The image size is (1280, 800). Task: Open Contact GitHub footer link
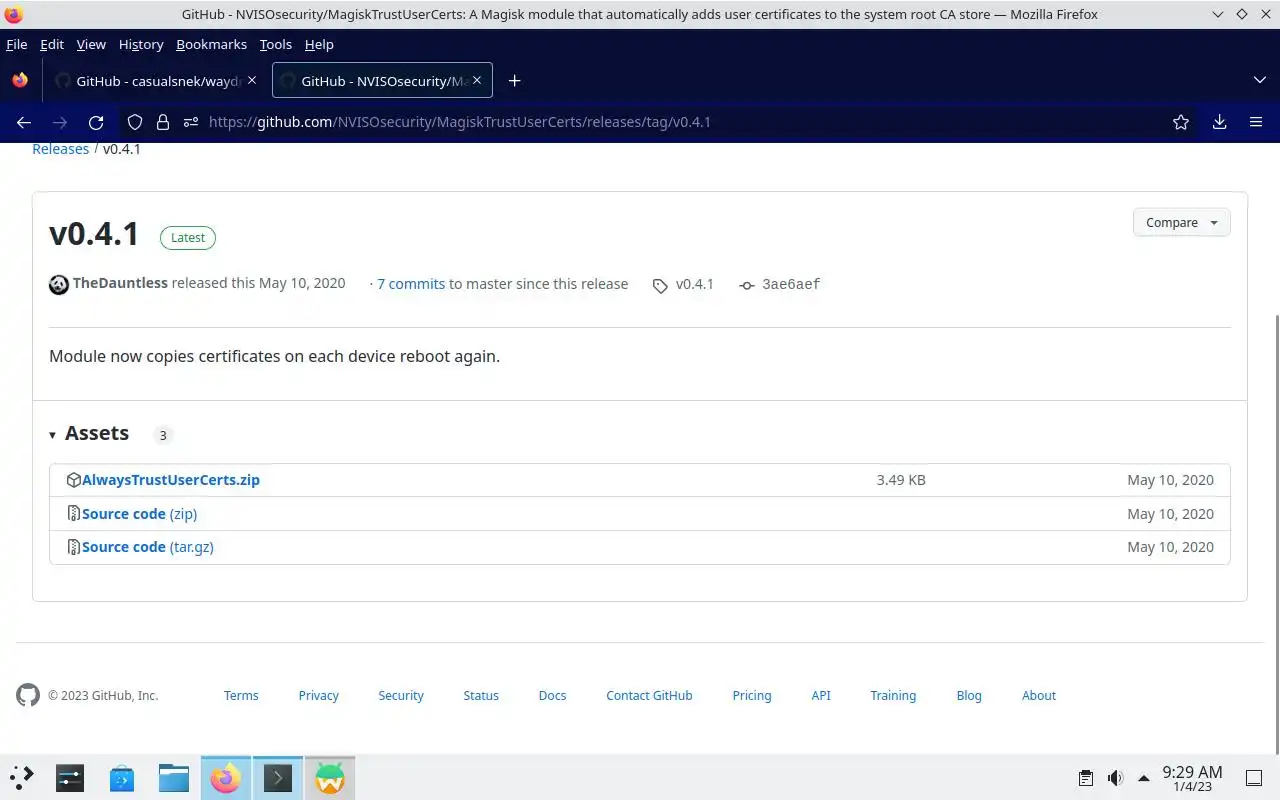[649, 695]
